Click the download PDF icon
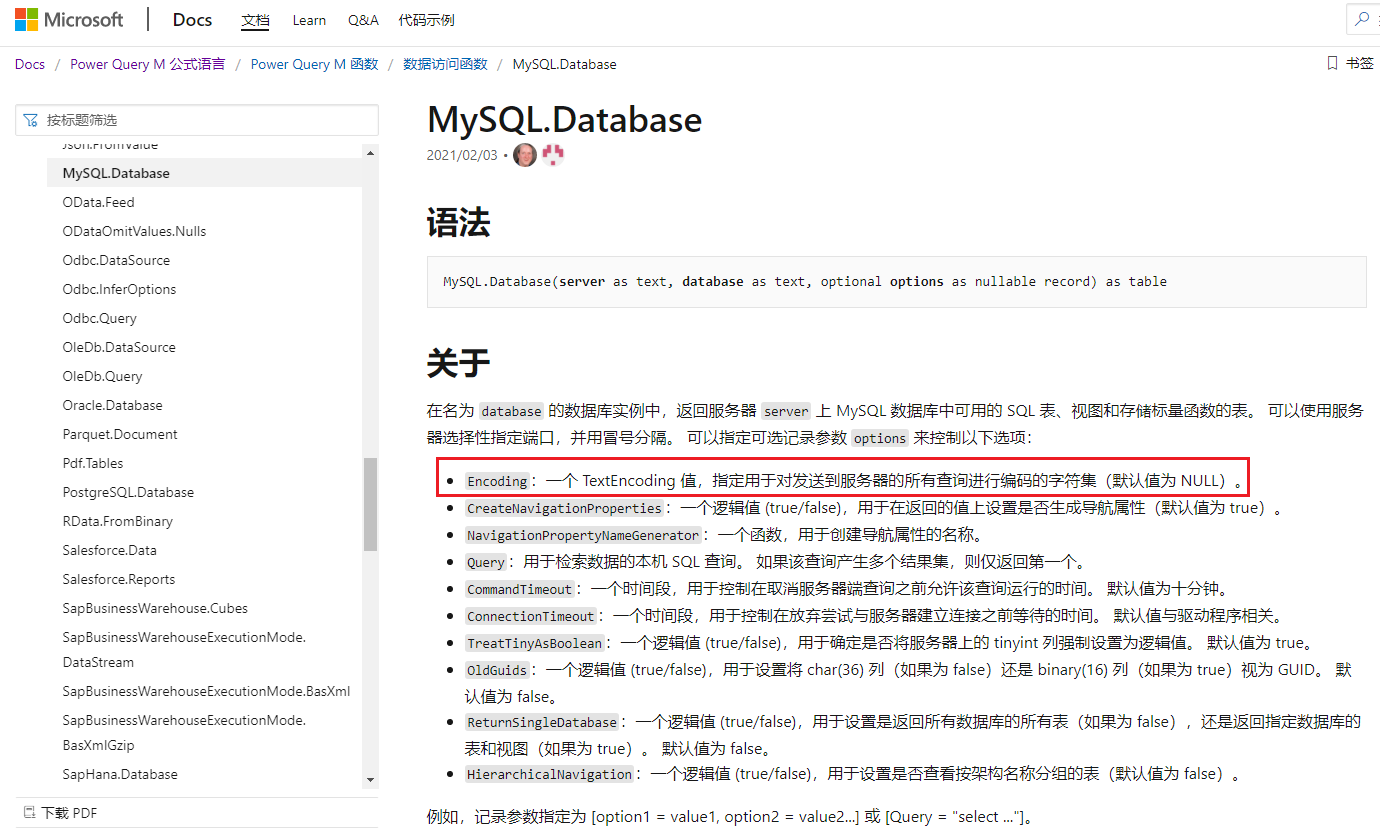 27,813
